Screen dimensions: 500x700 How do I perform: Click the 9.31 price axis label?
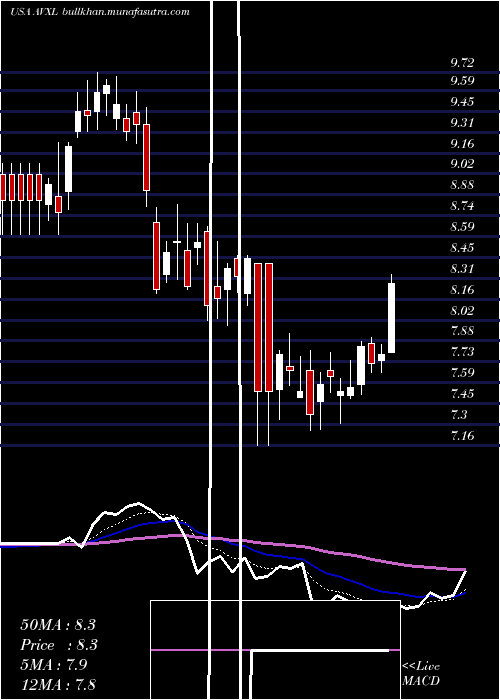pos(462,122)
